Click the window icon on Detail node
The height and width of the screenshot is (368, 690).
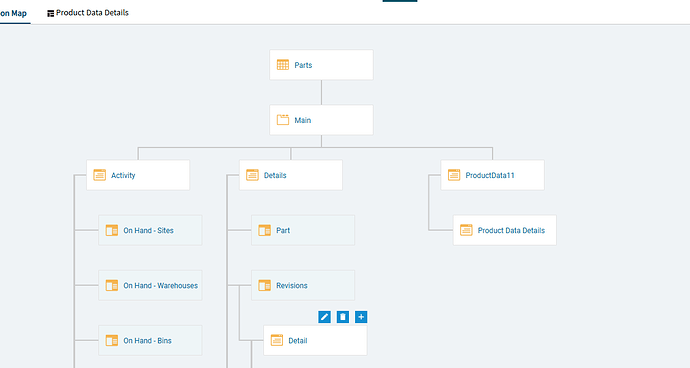pyautogui.click(x=277, y=340)
